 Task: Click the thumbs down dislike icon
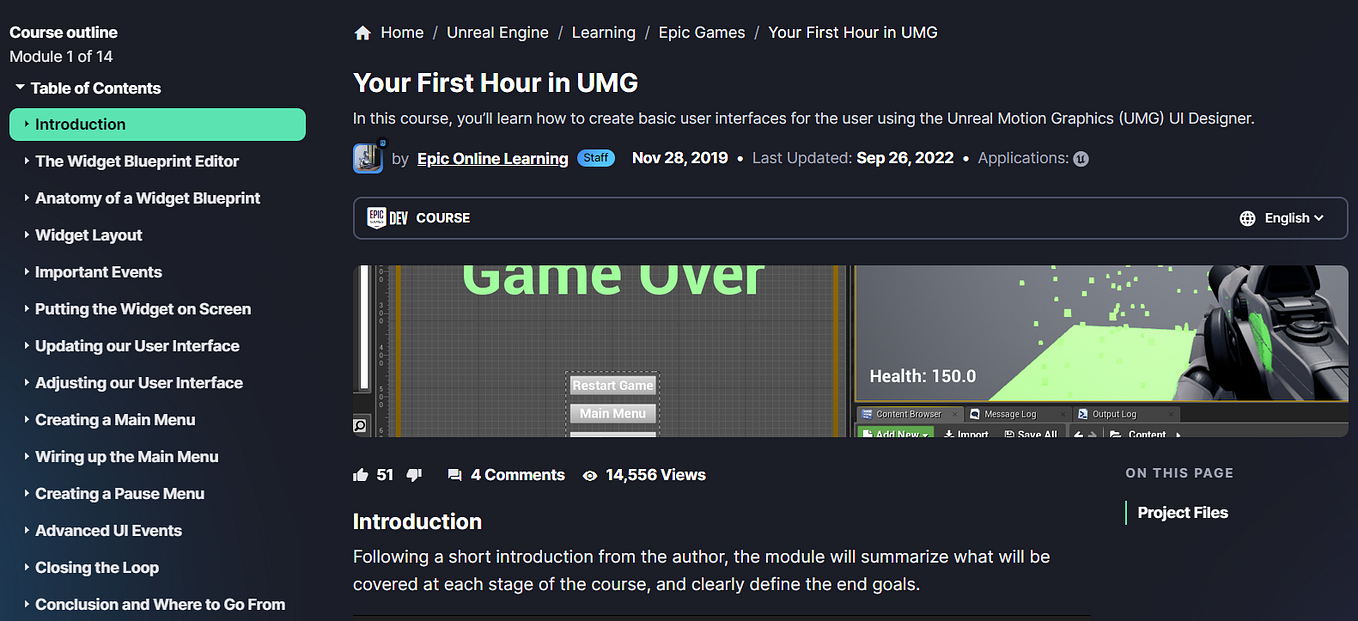(414, 474)
